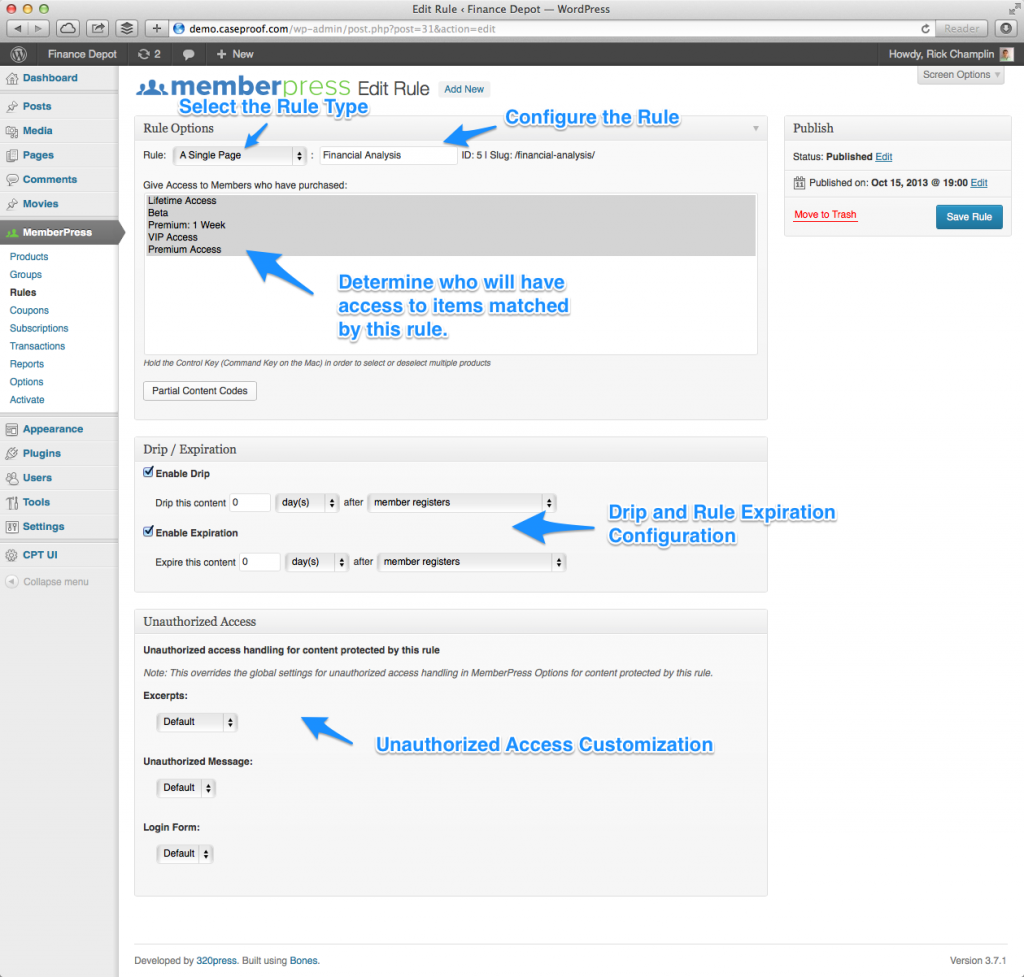The width and height of the screenshot is (1024, 977).
Task: Open iCloud tabs cloud icon
Action: 68,28
